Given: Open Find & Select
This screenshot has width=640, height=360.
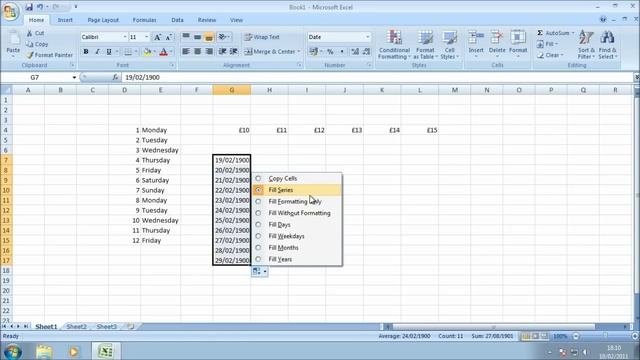Looking at the screenshot, I should [x=608, y=45].
